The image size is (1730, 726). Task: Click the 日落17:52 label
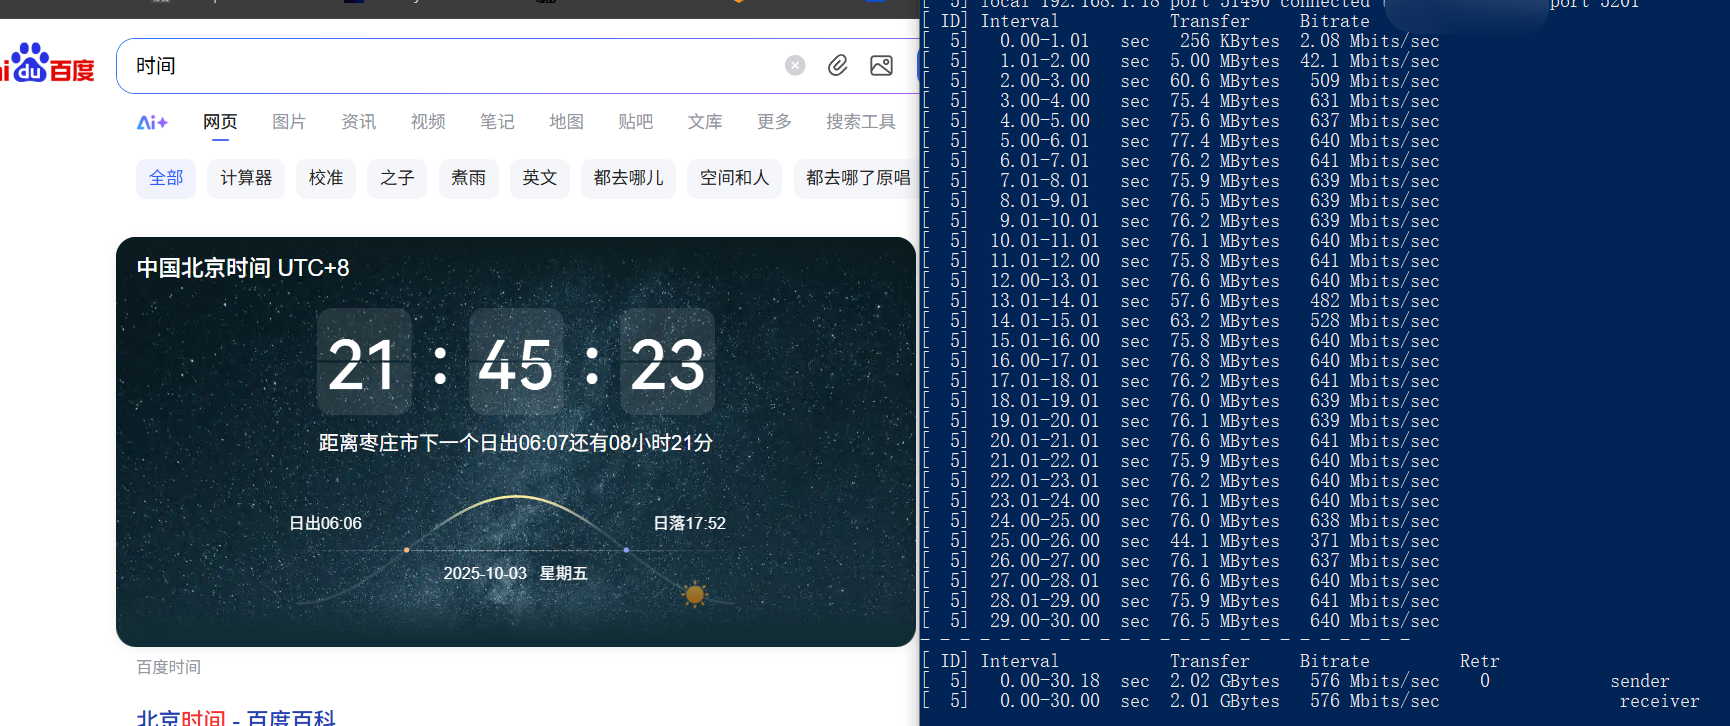[x=689, y=523]
